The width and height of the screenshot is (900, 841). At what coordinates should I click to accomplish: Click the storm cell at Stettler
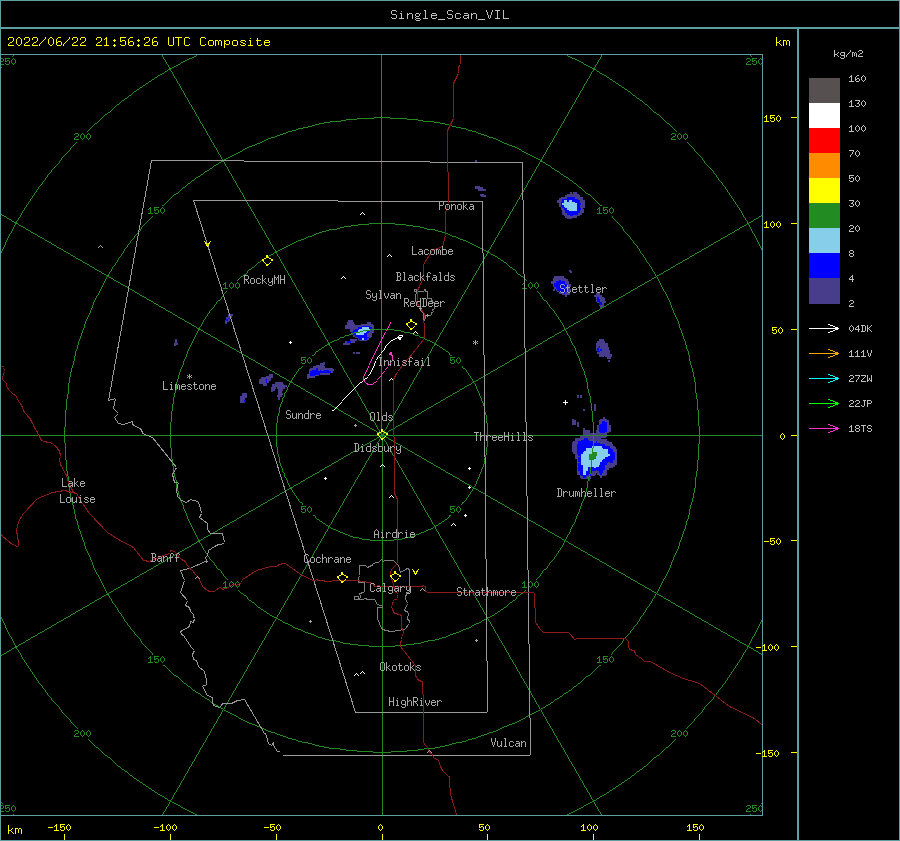561,285
